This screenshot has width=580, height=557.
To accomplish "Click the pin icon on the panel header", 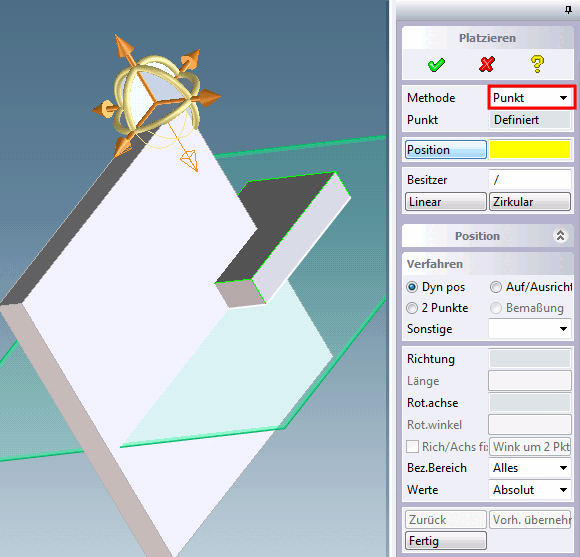I will pos(569,10).
